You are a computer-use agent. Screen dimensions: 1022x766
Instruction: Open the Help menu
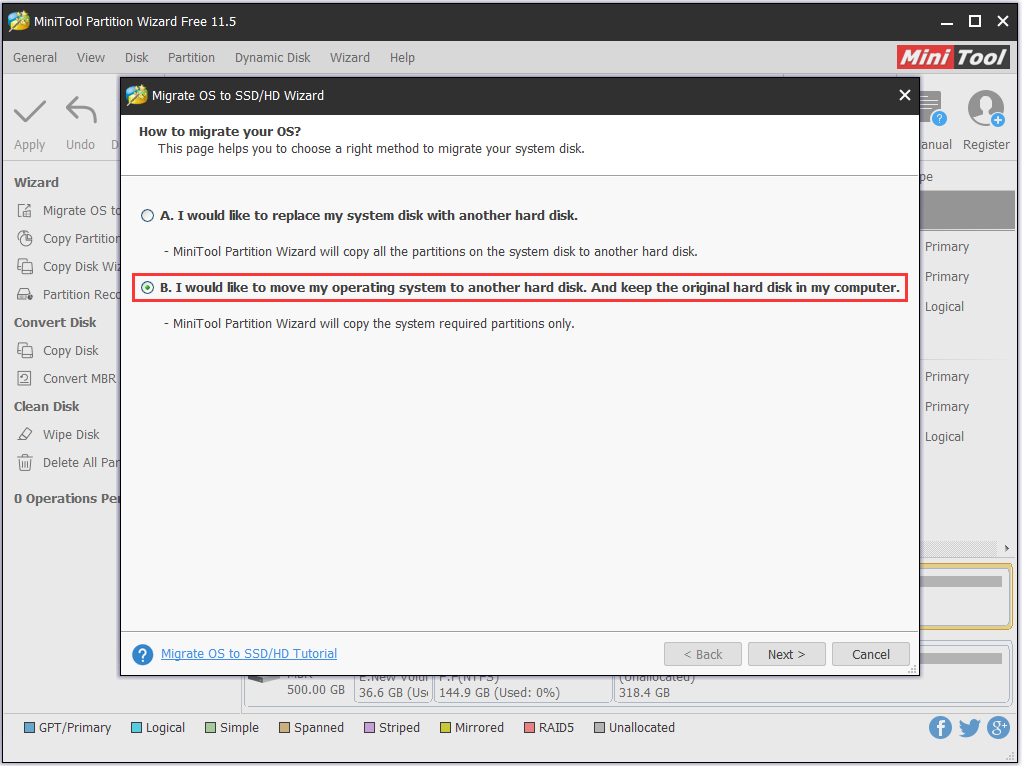402,57
